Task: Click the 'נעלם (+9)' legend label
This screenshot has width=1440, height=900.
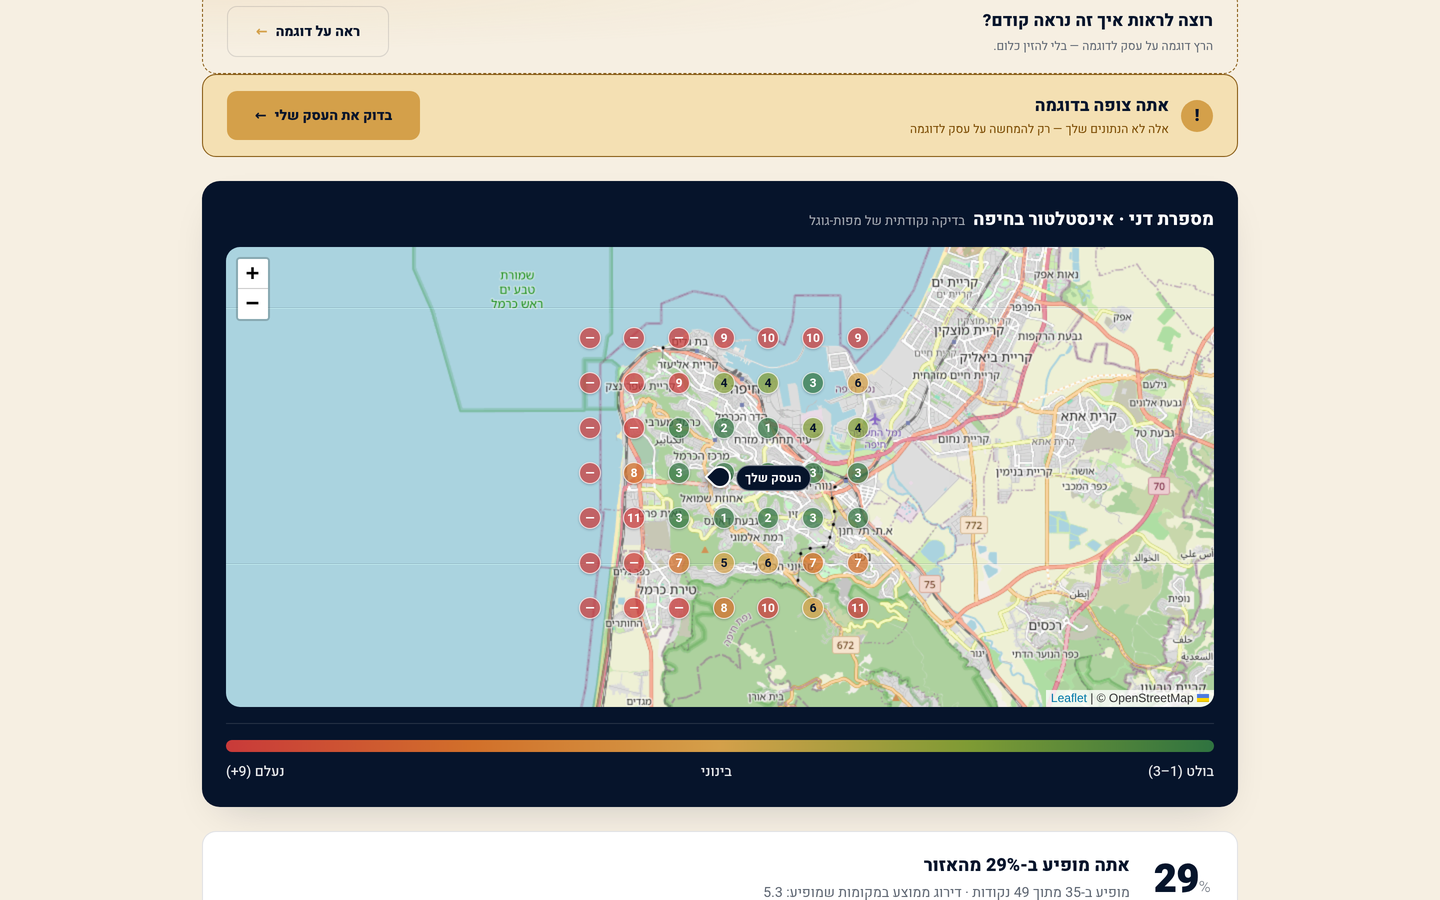Action: pyautogui.click(x=255, y=771)
